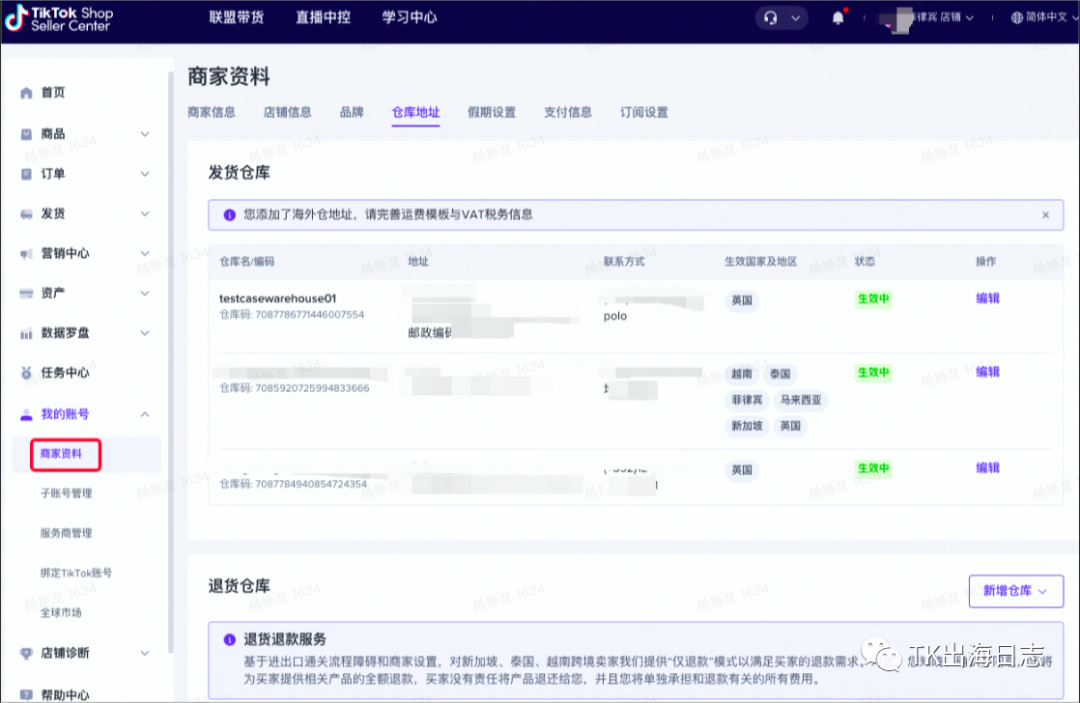1080x703 pixels.
Task: Open the 简体中文 language dropdown
Action: [x=1045, y=18]
